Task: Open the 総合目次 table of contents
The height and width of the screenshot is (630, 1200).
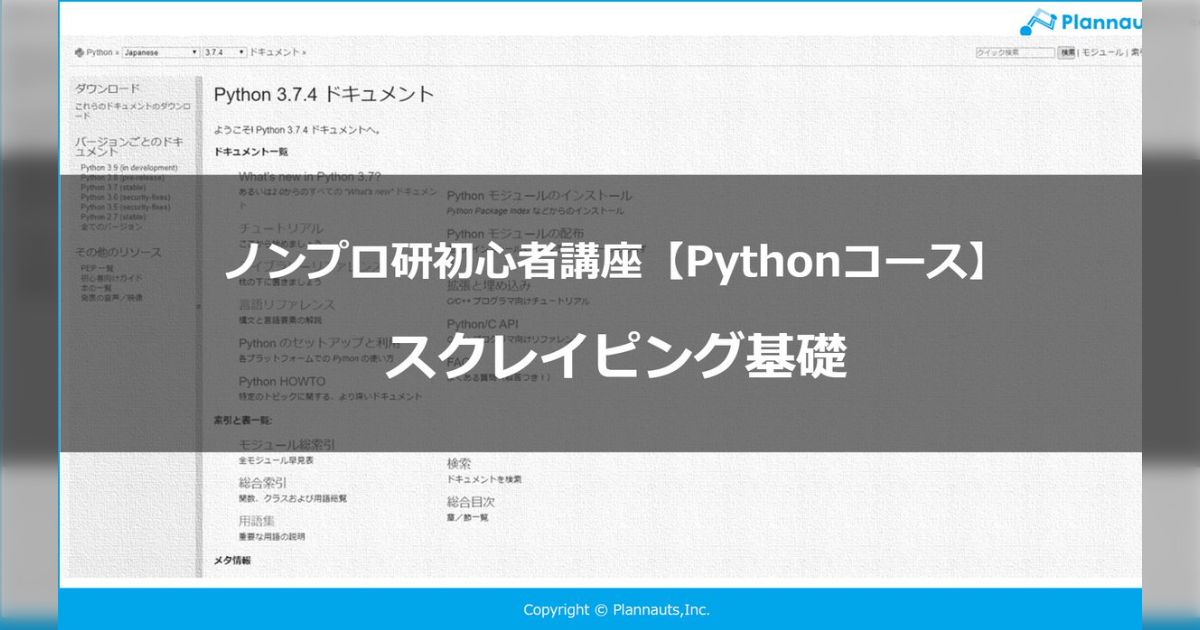Action: 472,501
